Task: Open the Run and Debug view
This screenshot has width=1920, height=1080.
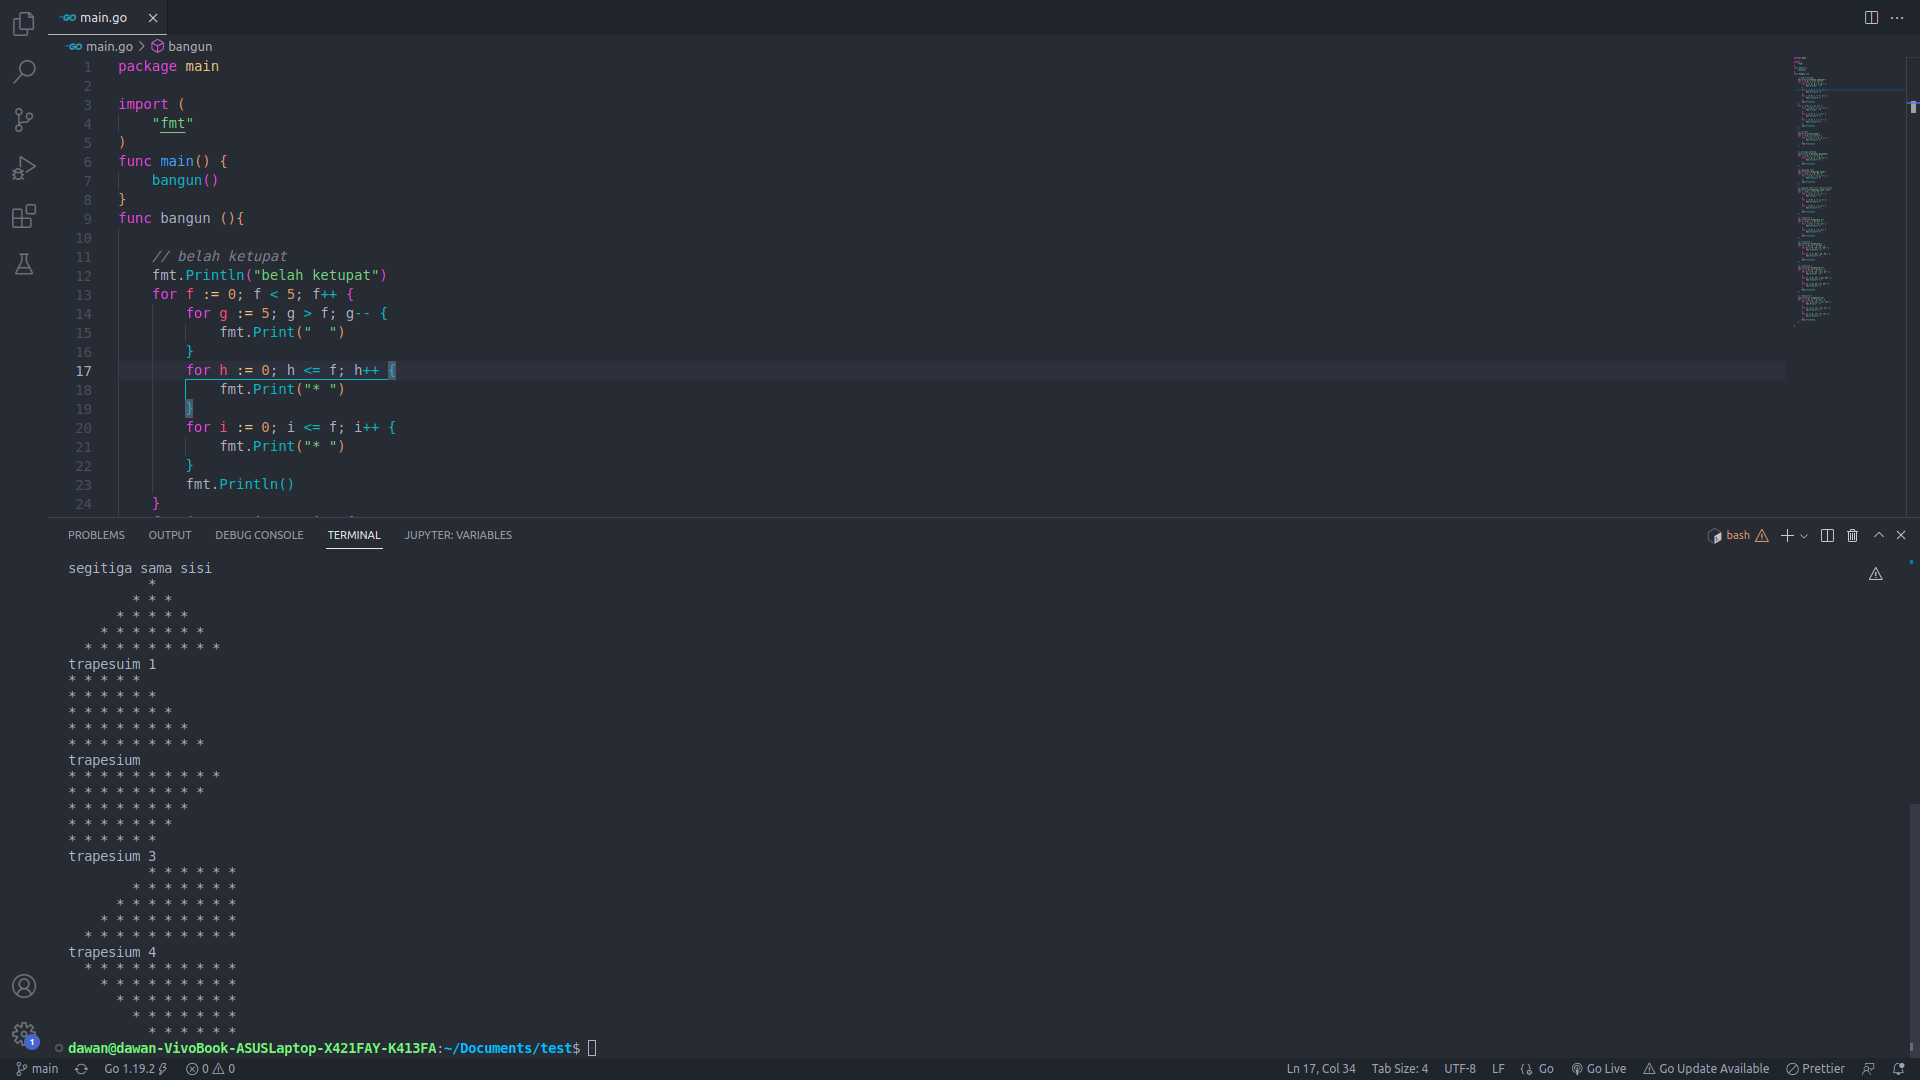Action: (24, 168)
